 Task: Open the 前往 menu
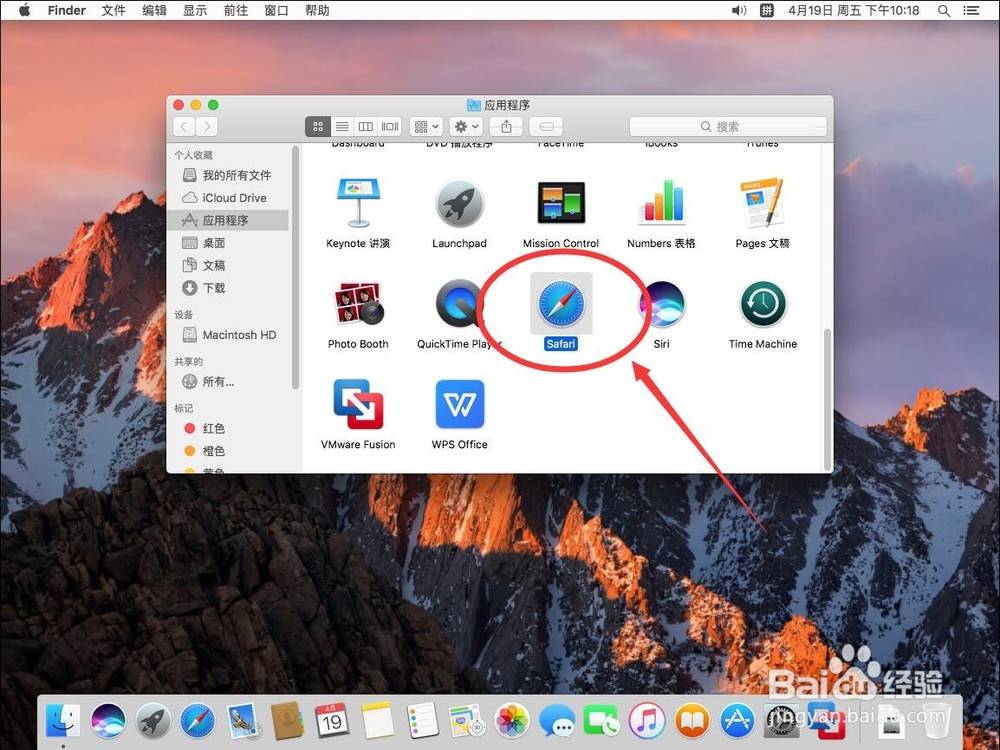(x=235, y=10)
